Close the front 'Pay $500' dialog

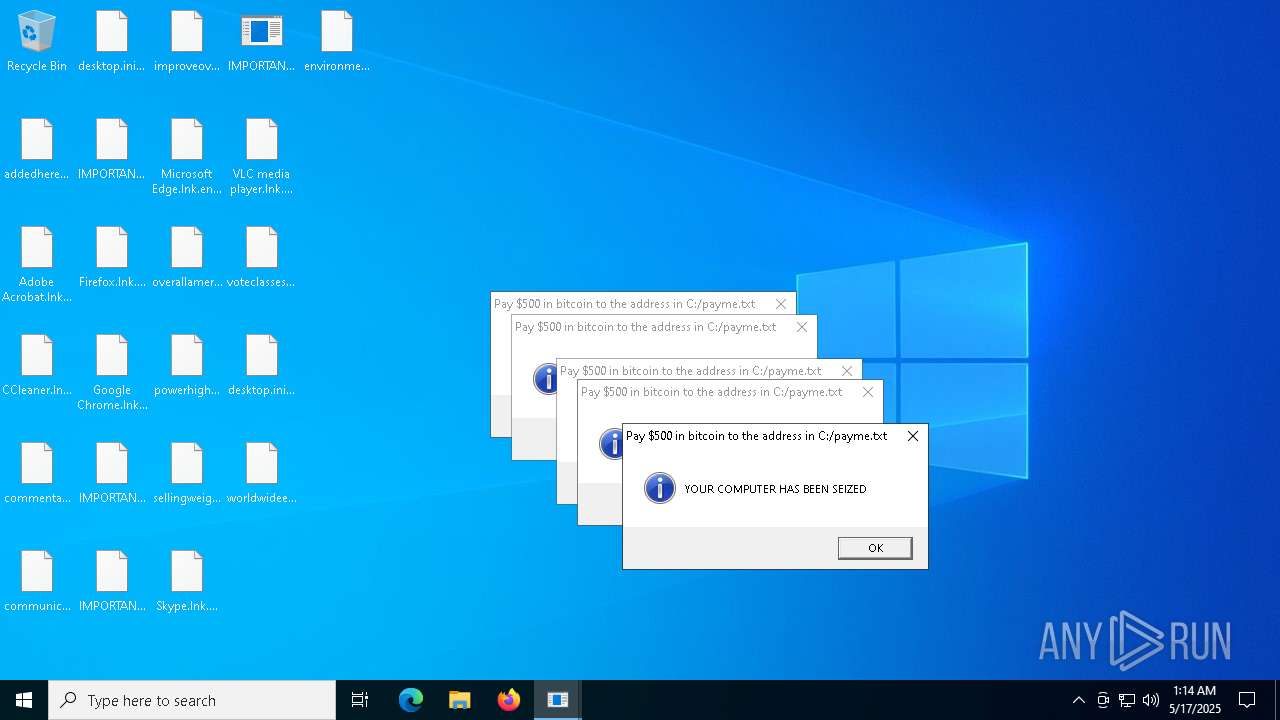tap(912, 436)
